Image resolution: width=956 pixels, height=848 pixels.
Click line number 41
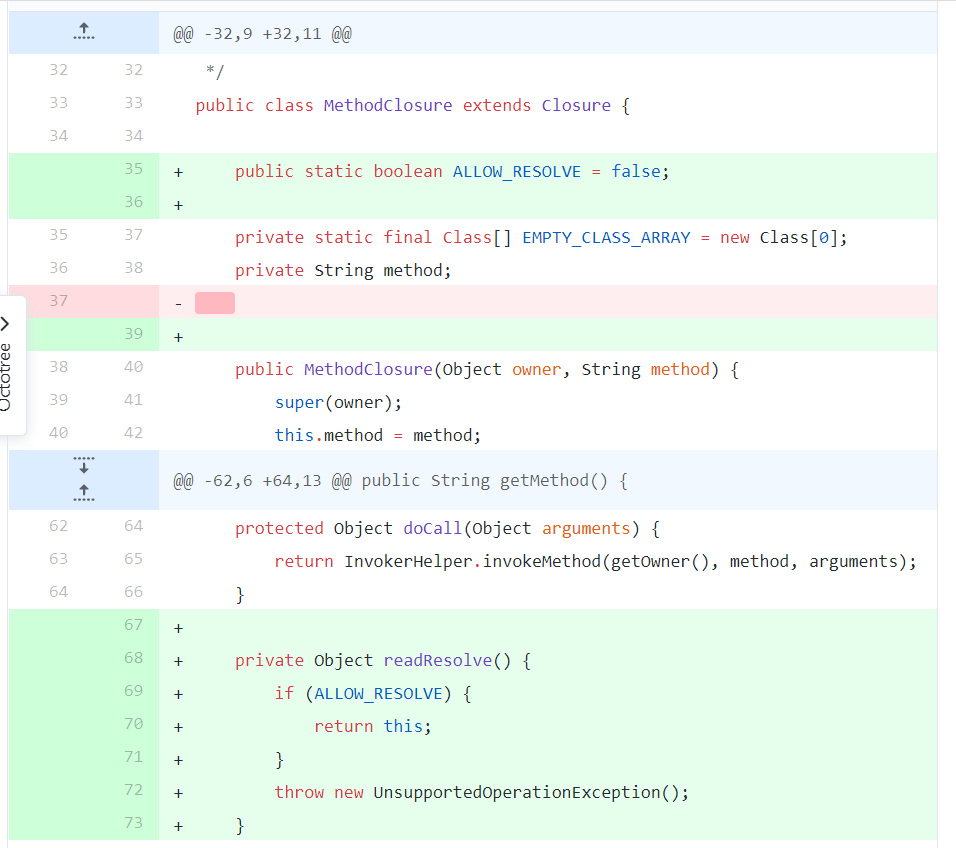[134, 400]
